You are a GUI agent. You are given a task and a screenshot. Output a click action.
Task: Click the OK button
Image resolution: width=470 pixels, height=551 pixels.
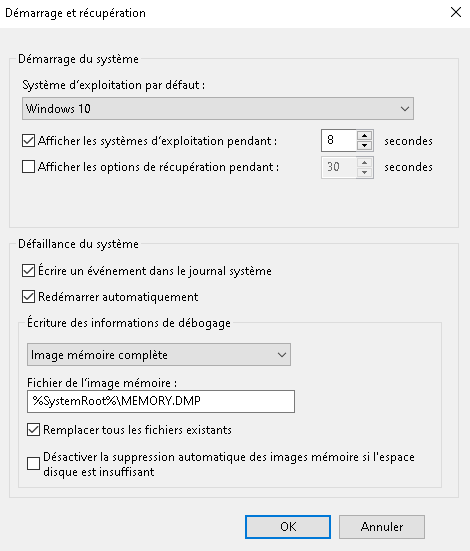click(288, 527)
